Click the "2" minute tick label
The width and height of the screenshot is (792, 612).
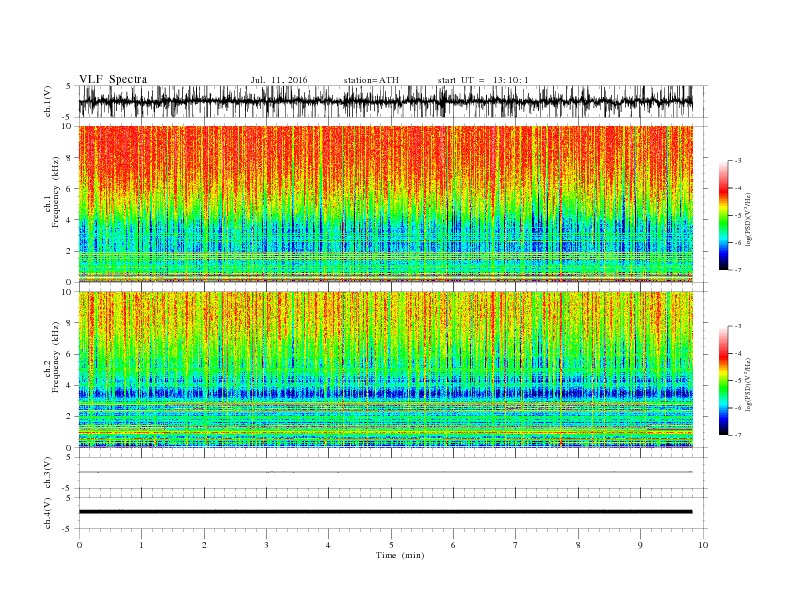click(204, 545)
